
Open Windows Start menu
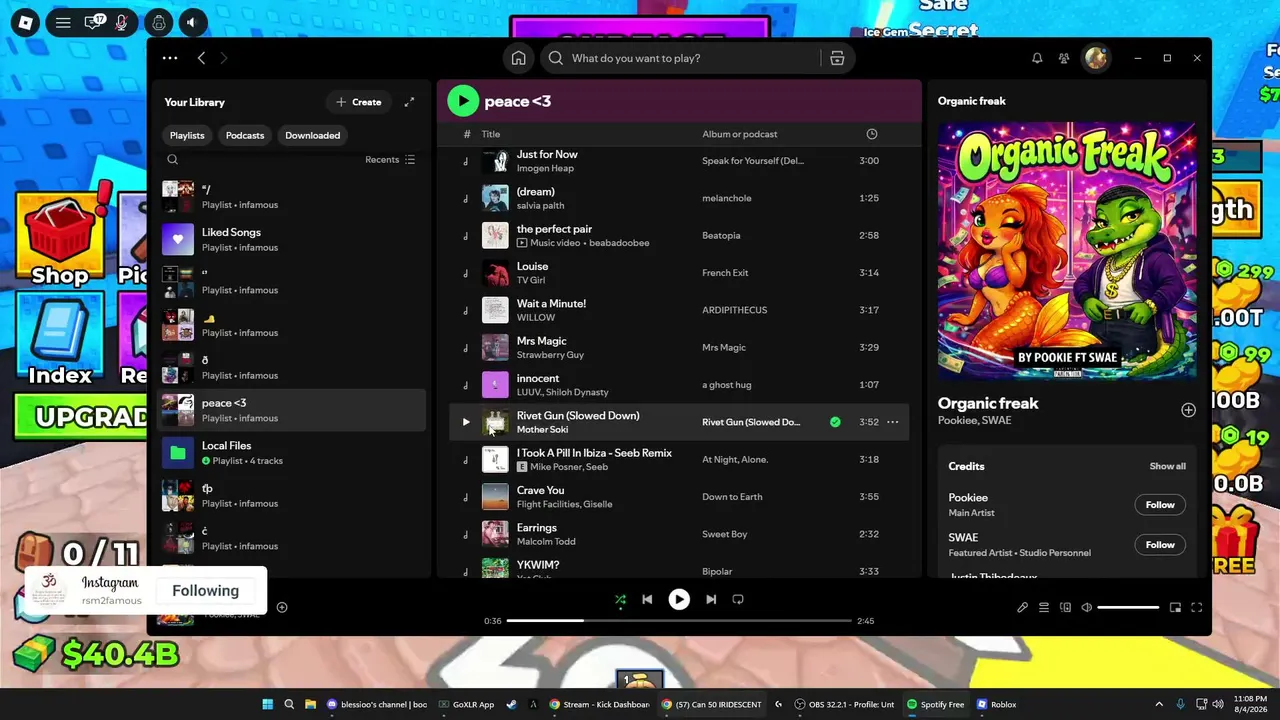[x=268, y=704]
